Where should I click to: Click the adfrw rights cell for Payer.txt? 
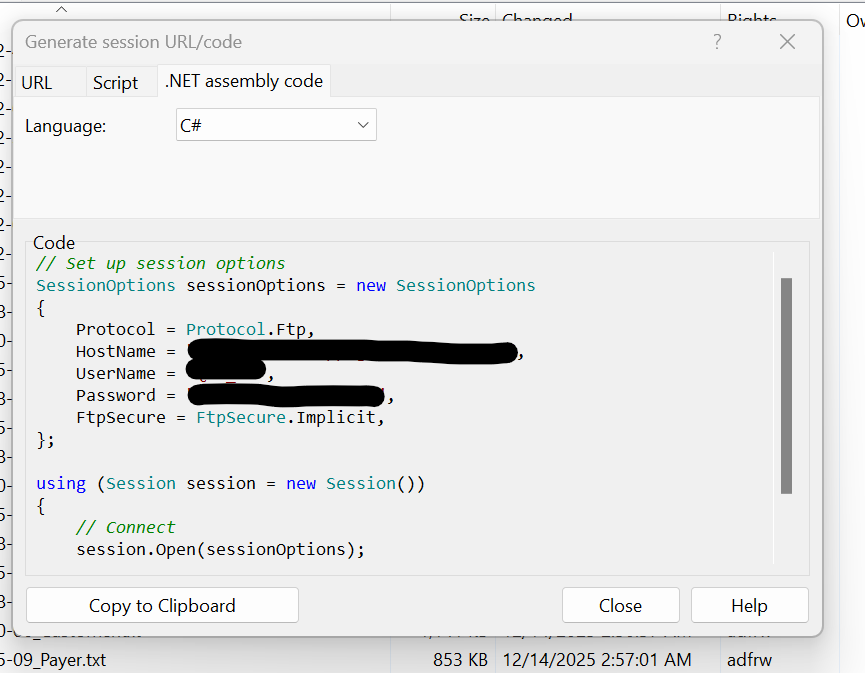click(750, 660)
